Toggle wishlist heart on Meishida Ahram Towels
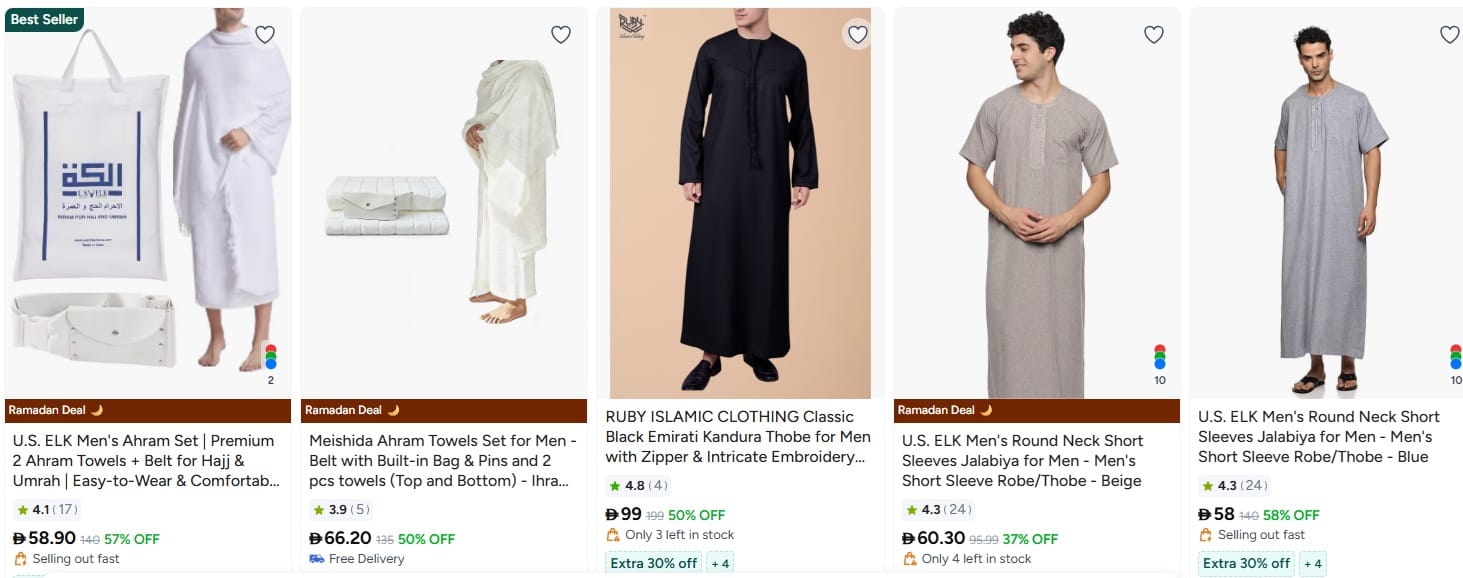 [561, 35]
